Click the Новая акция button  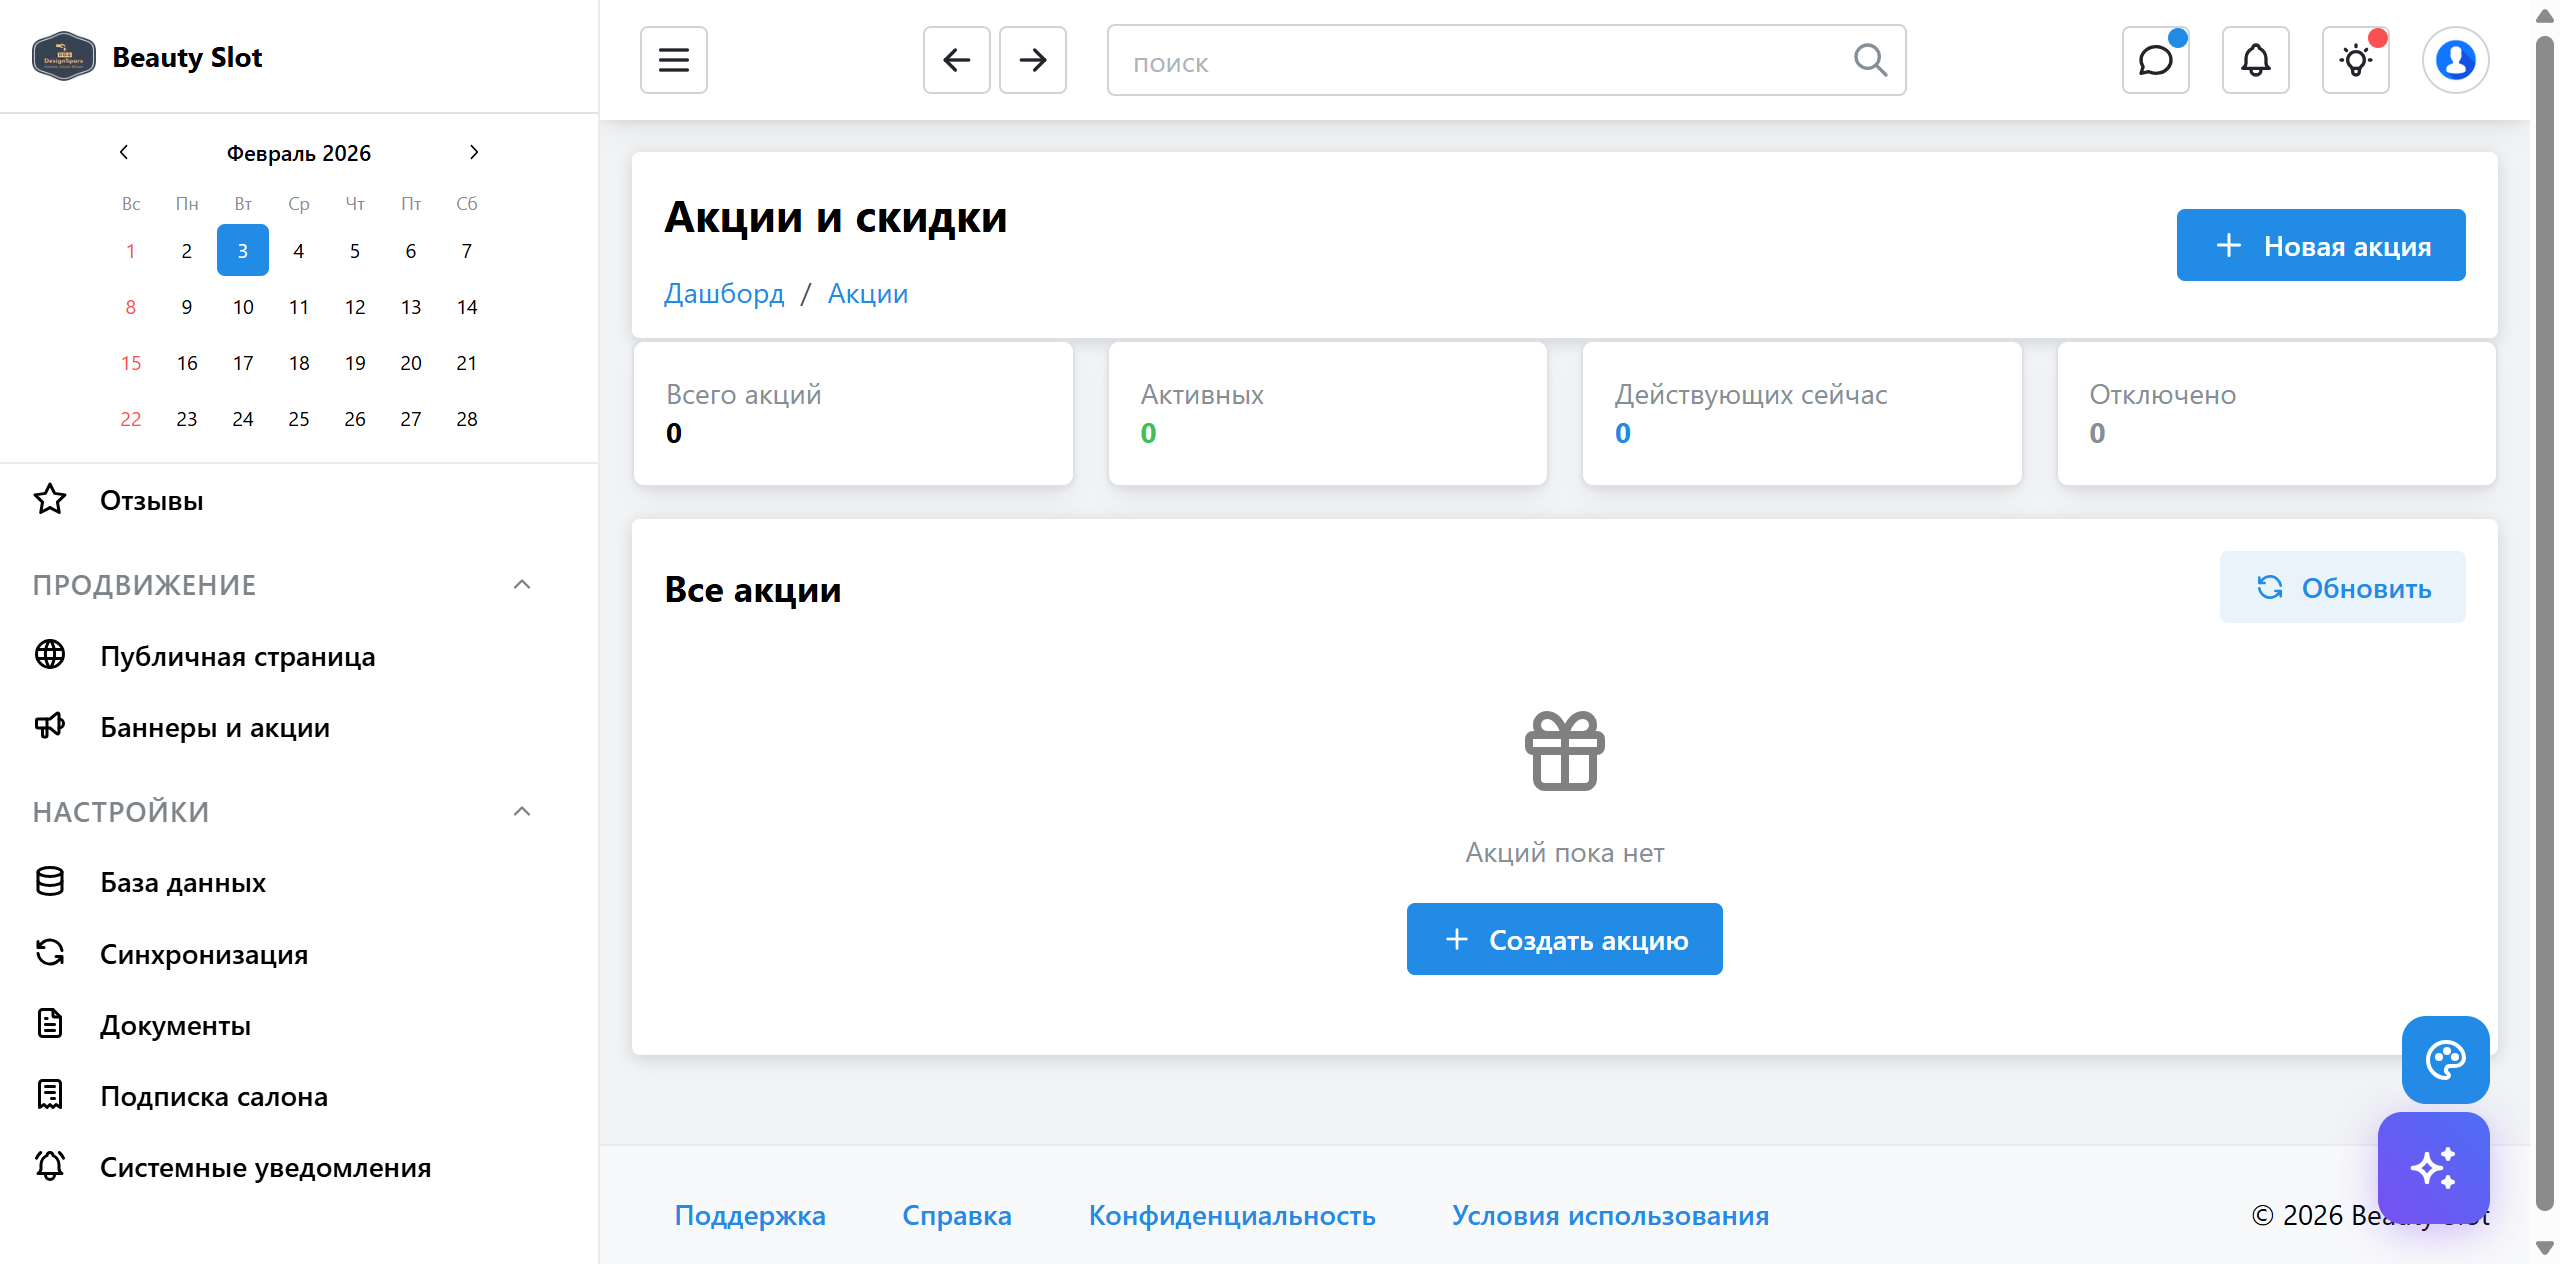[2320, 245]
